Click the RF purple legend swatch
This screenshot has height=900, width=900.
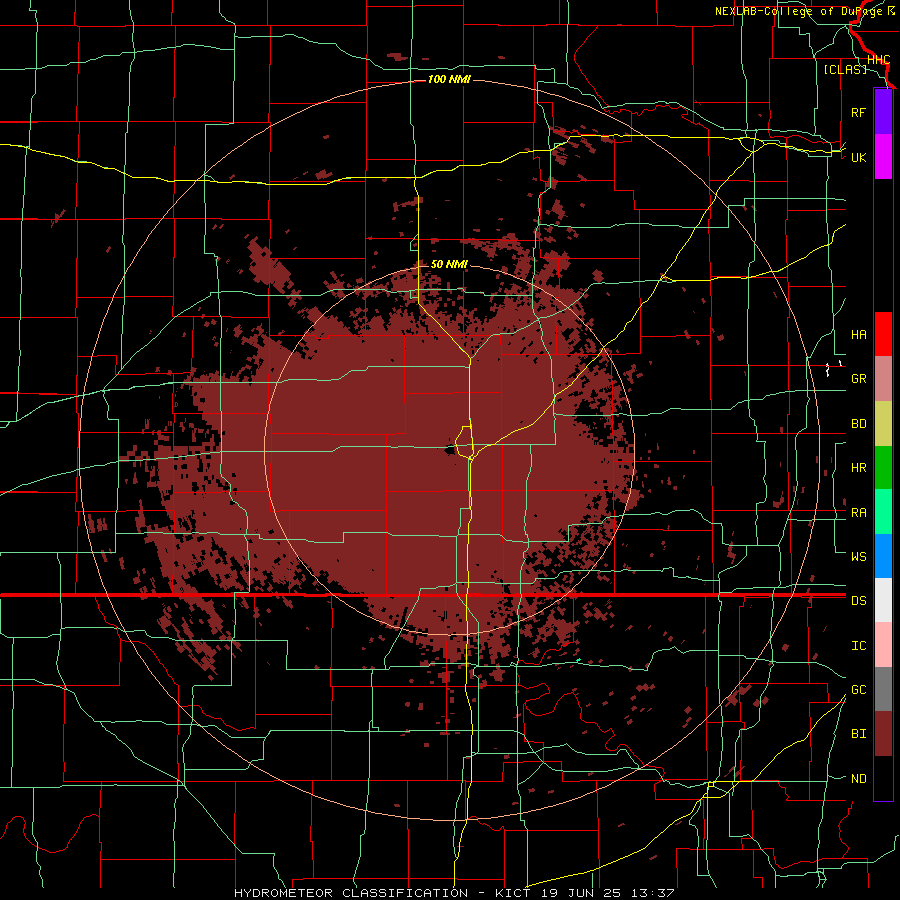pos(883,111)
